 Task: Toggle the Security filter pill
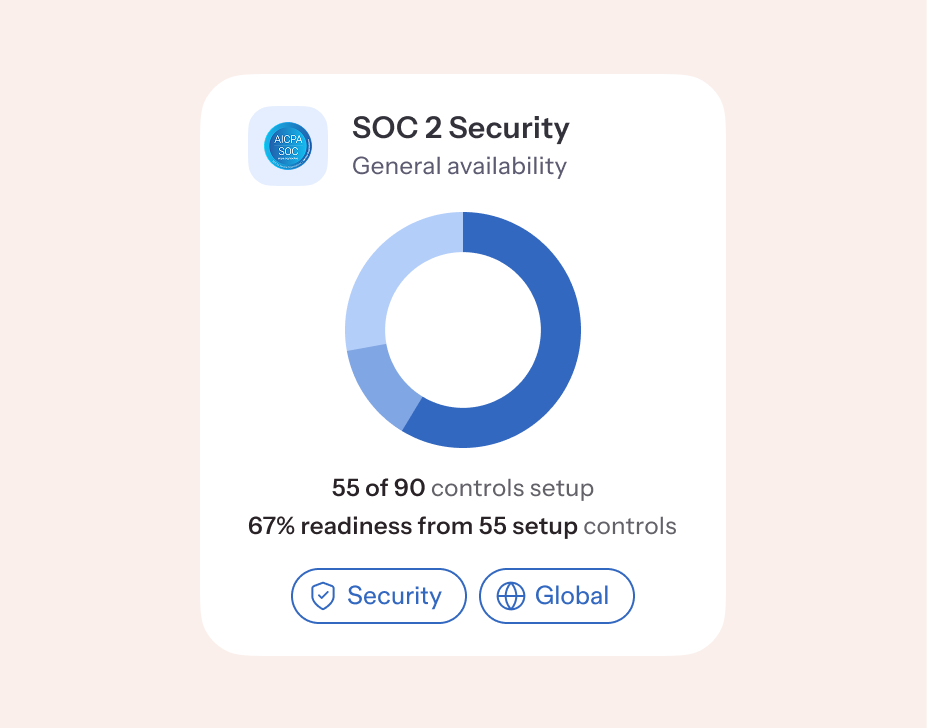[x=378, y=596]
